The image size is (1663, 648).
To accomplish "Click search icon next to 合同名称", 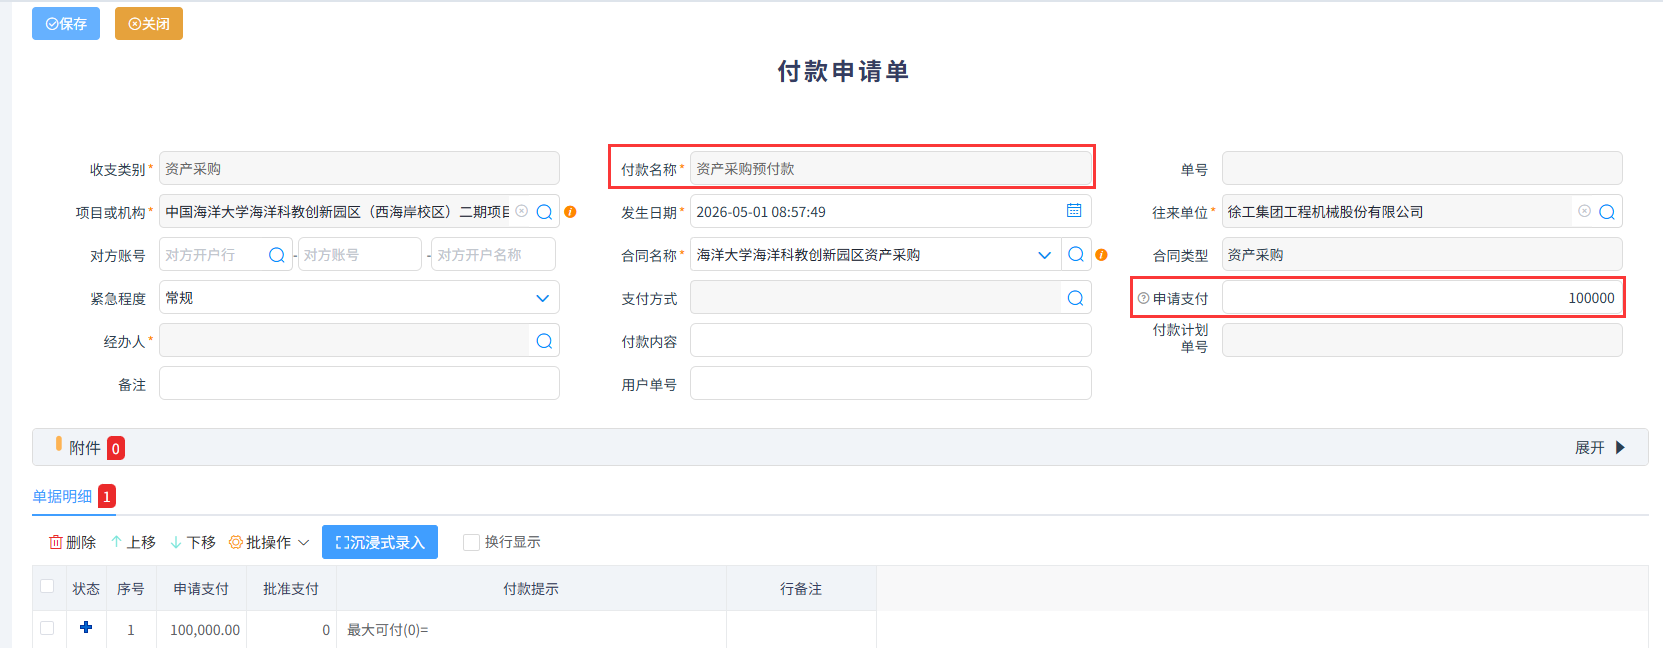I will pos(1076,255).
